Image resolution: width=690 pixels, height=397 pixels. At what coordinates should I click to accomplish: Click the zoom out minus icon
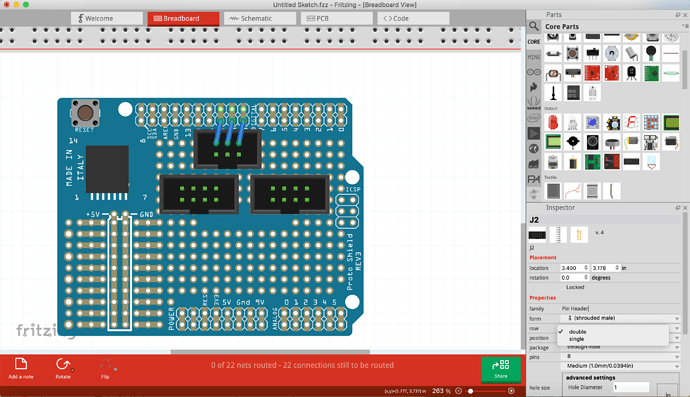tap(459, 391)
